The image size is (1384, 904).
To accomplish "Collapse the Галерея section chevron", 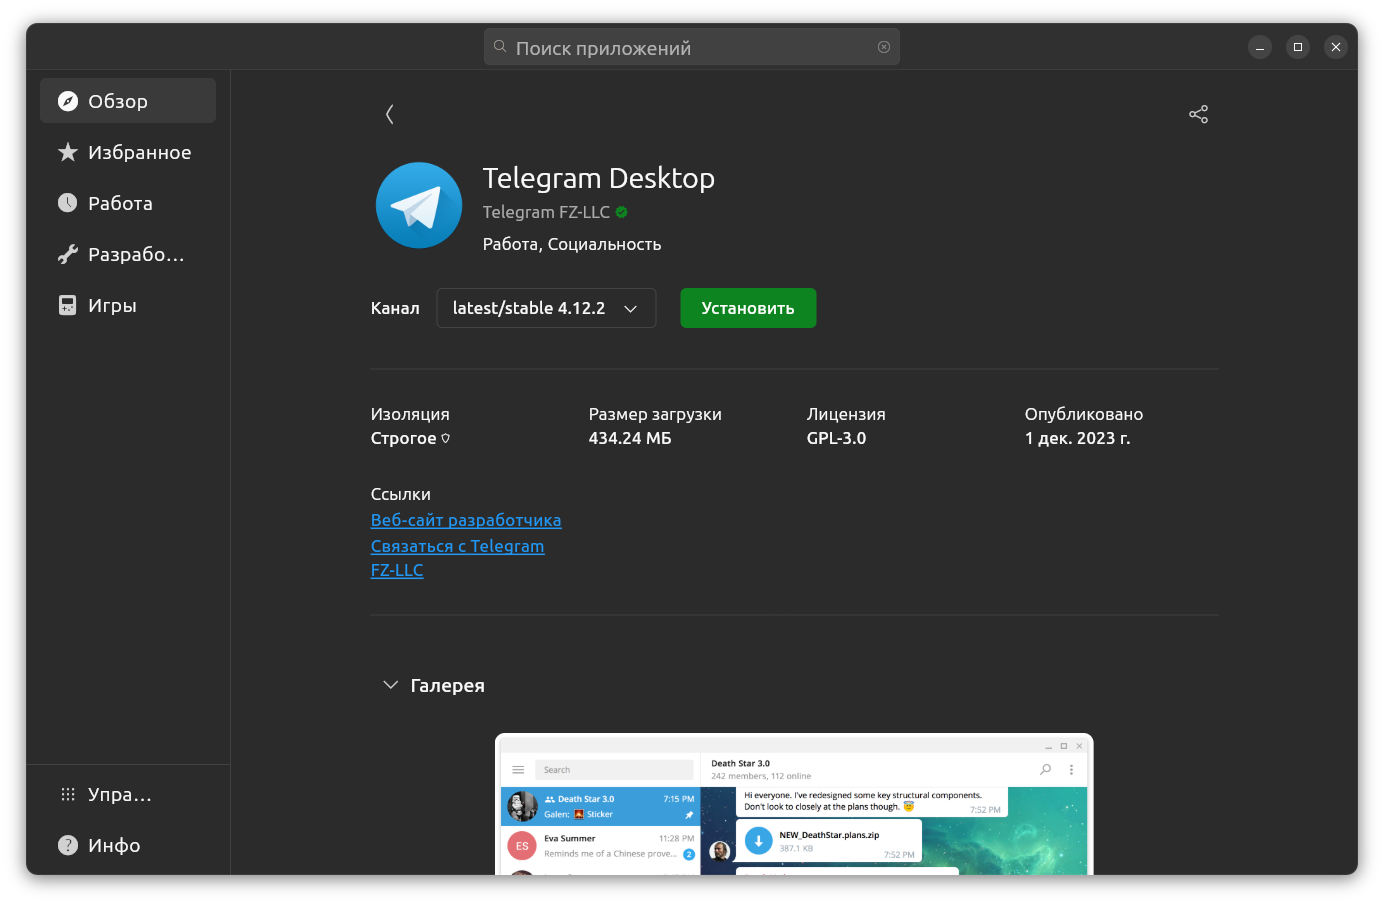I will click(391, 685).
